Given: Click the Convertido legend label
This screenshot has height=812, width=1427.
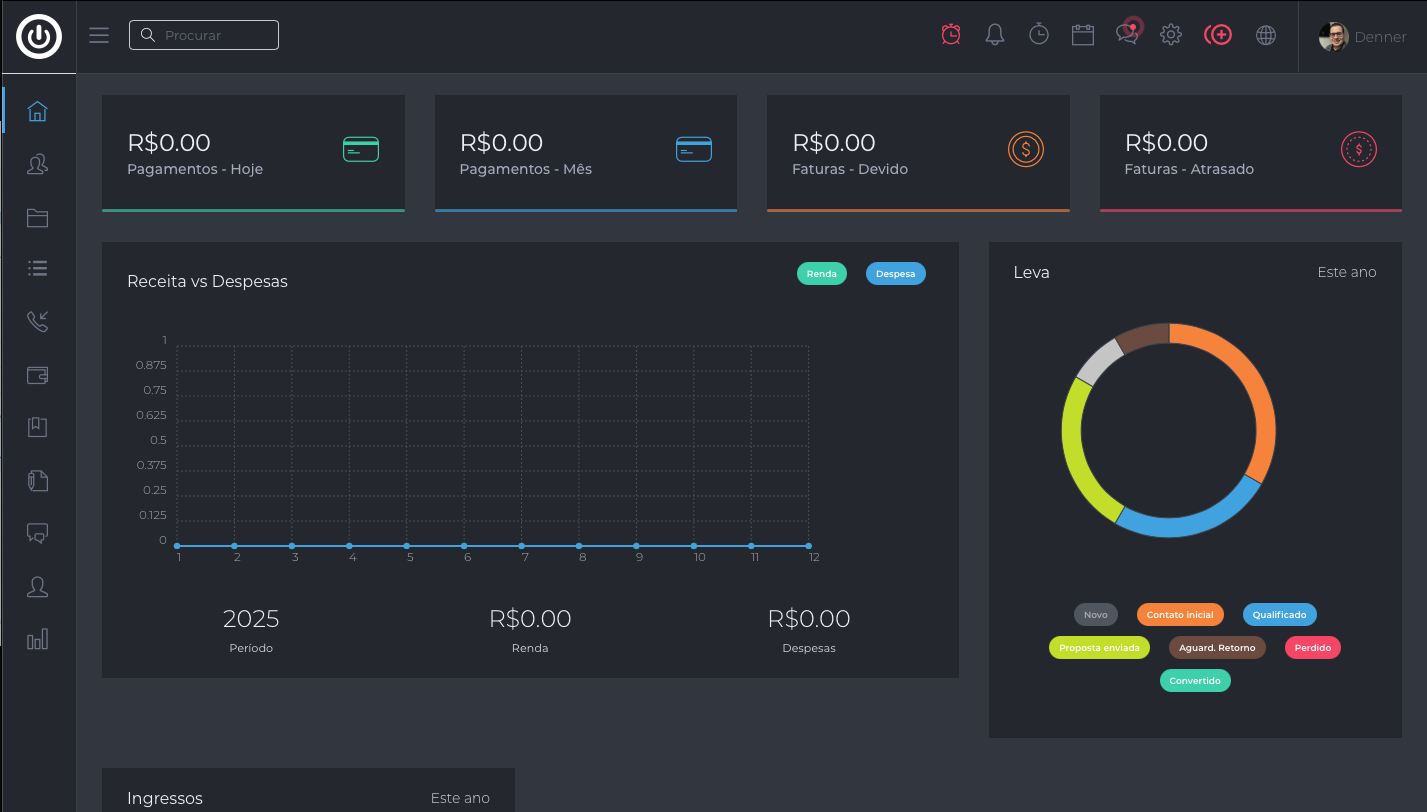Looking at the screenshot, I should click(1195, 681).
